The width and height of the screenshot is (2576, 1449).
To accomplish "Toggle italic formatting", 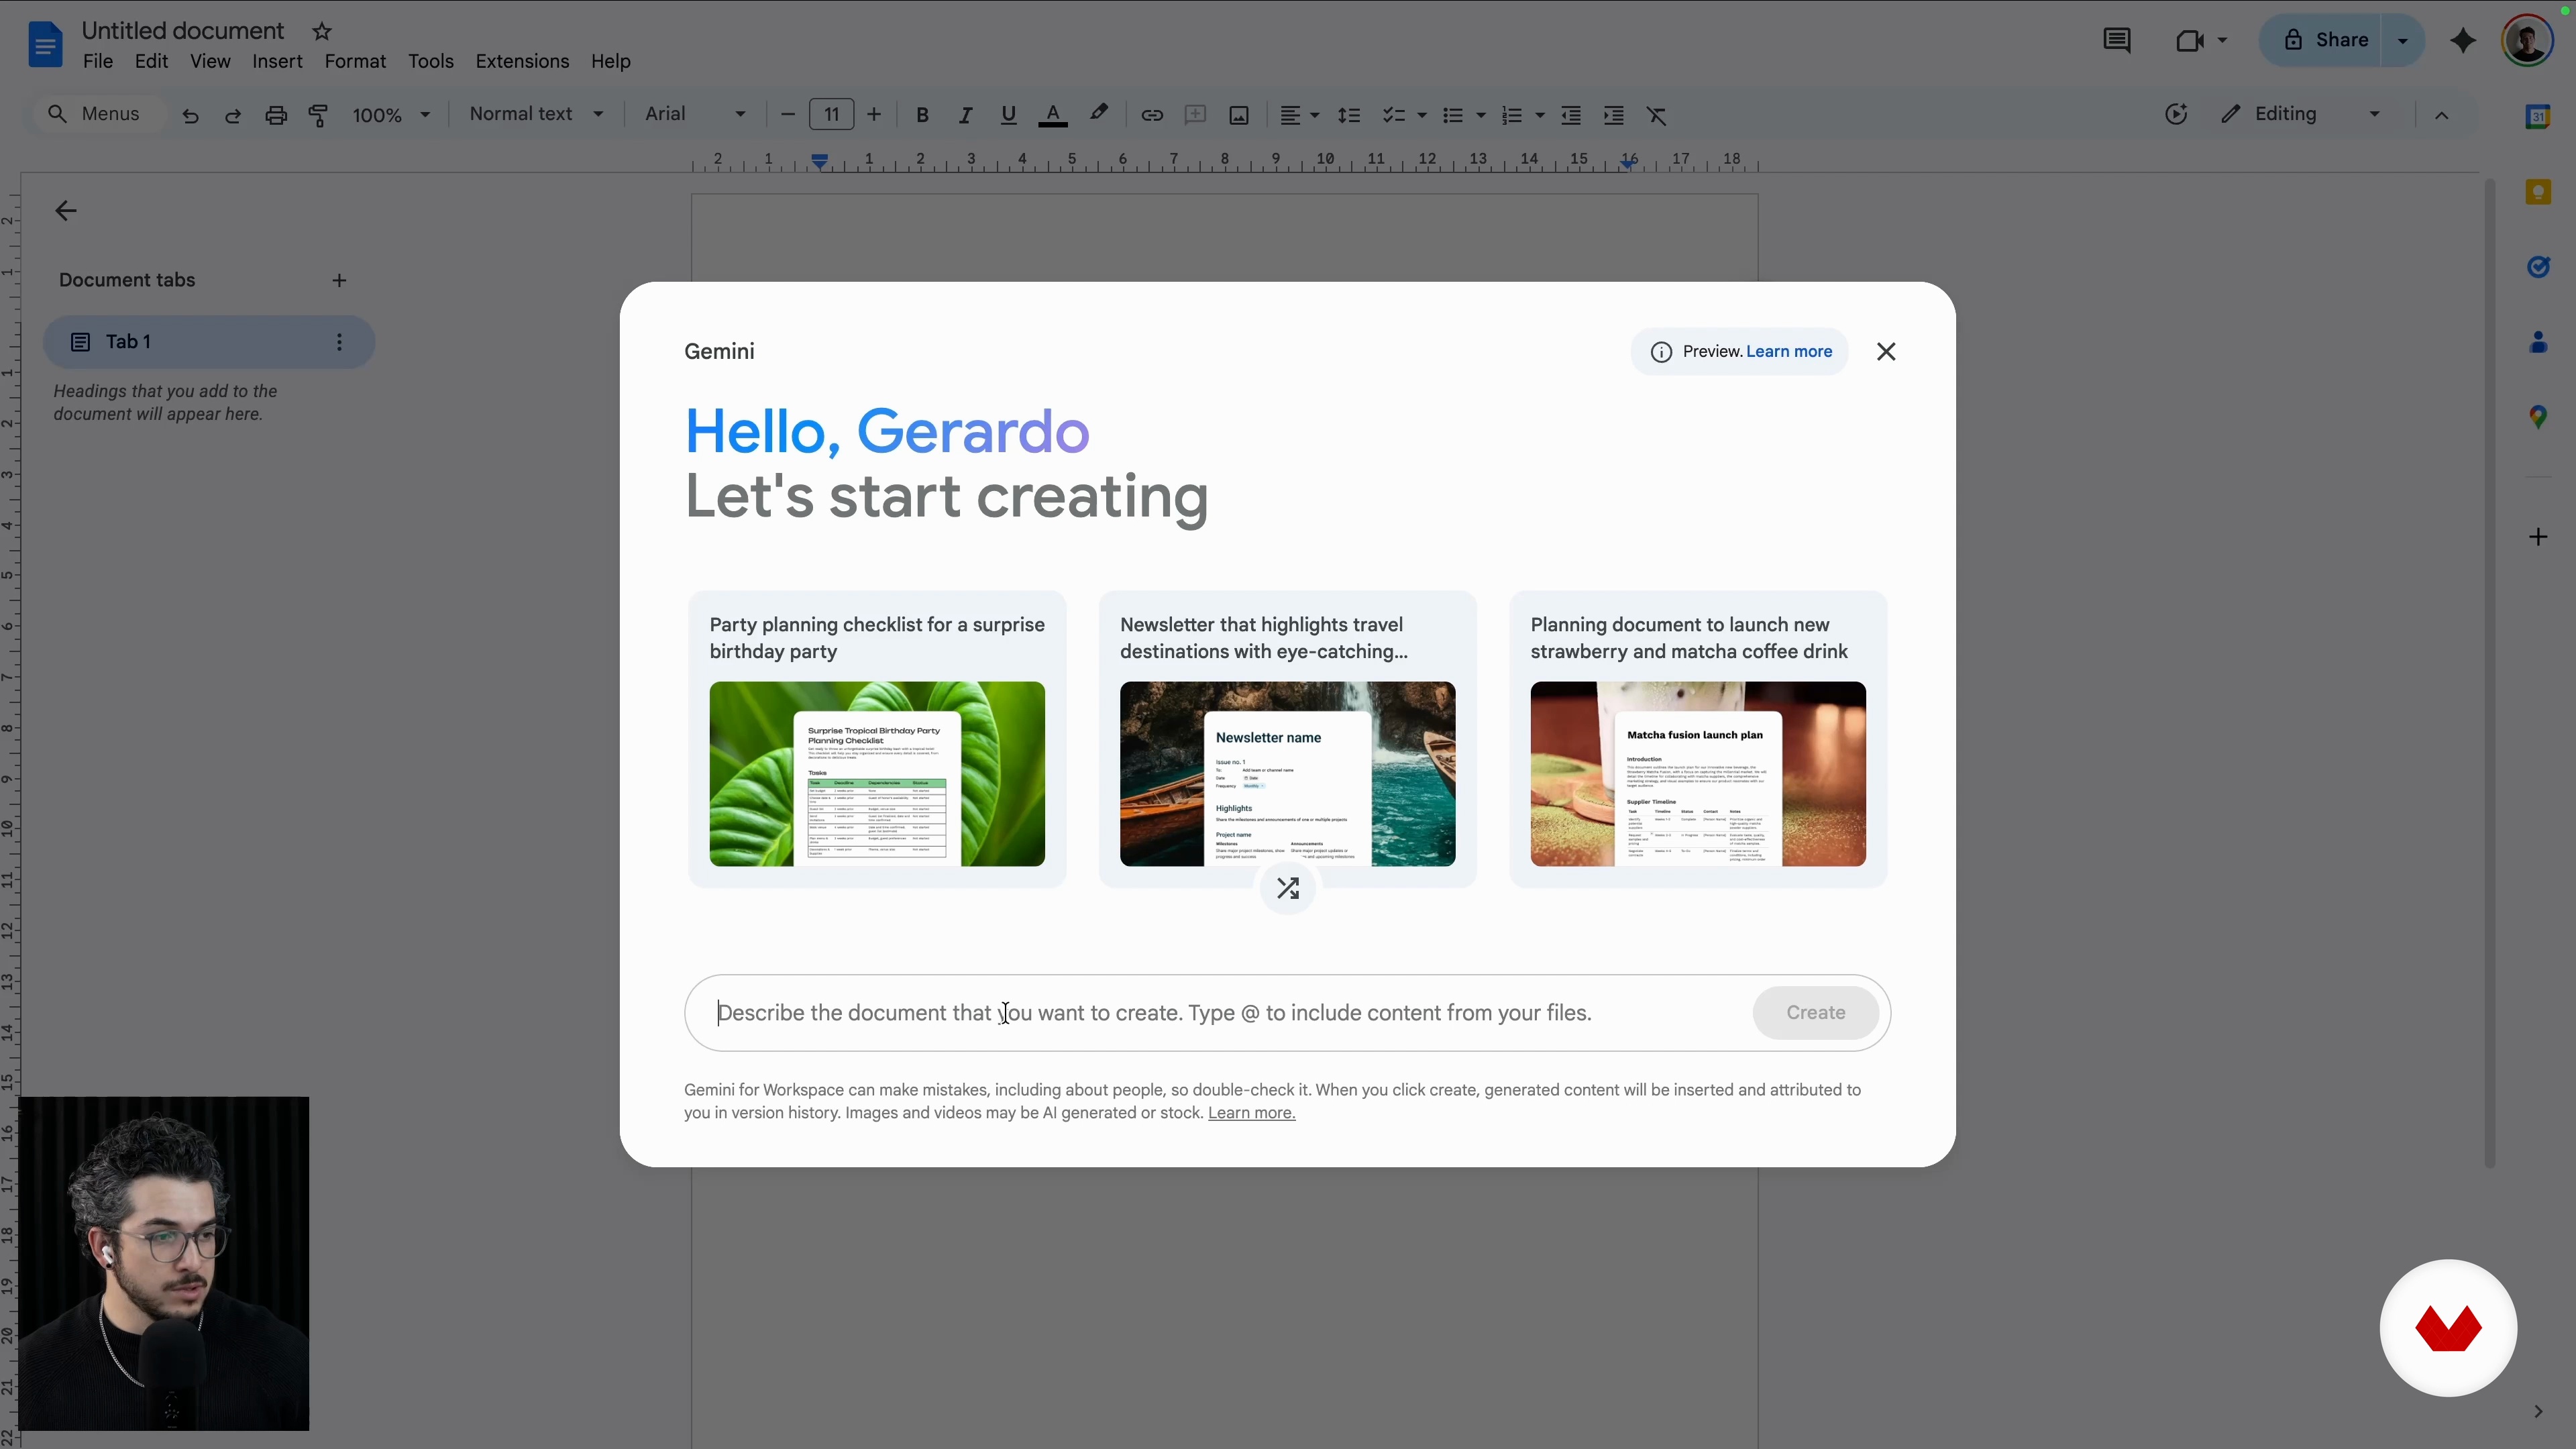I will (965, 116).
